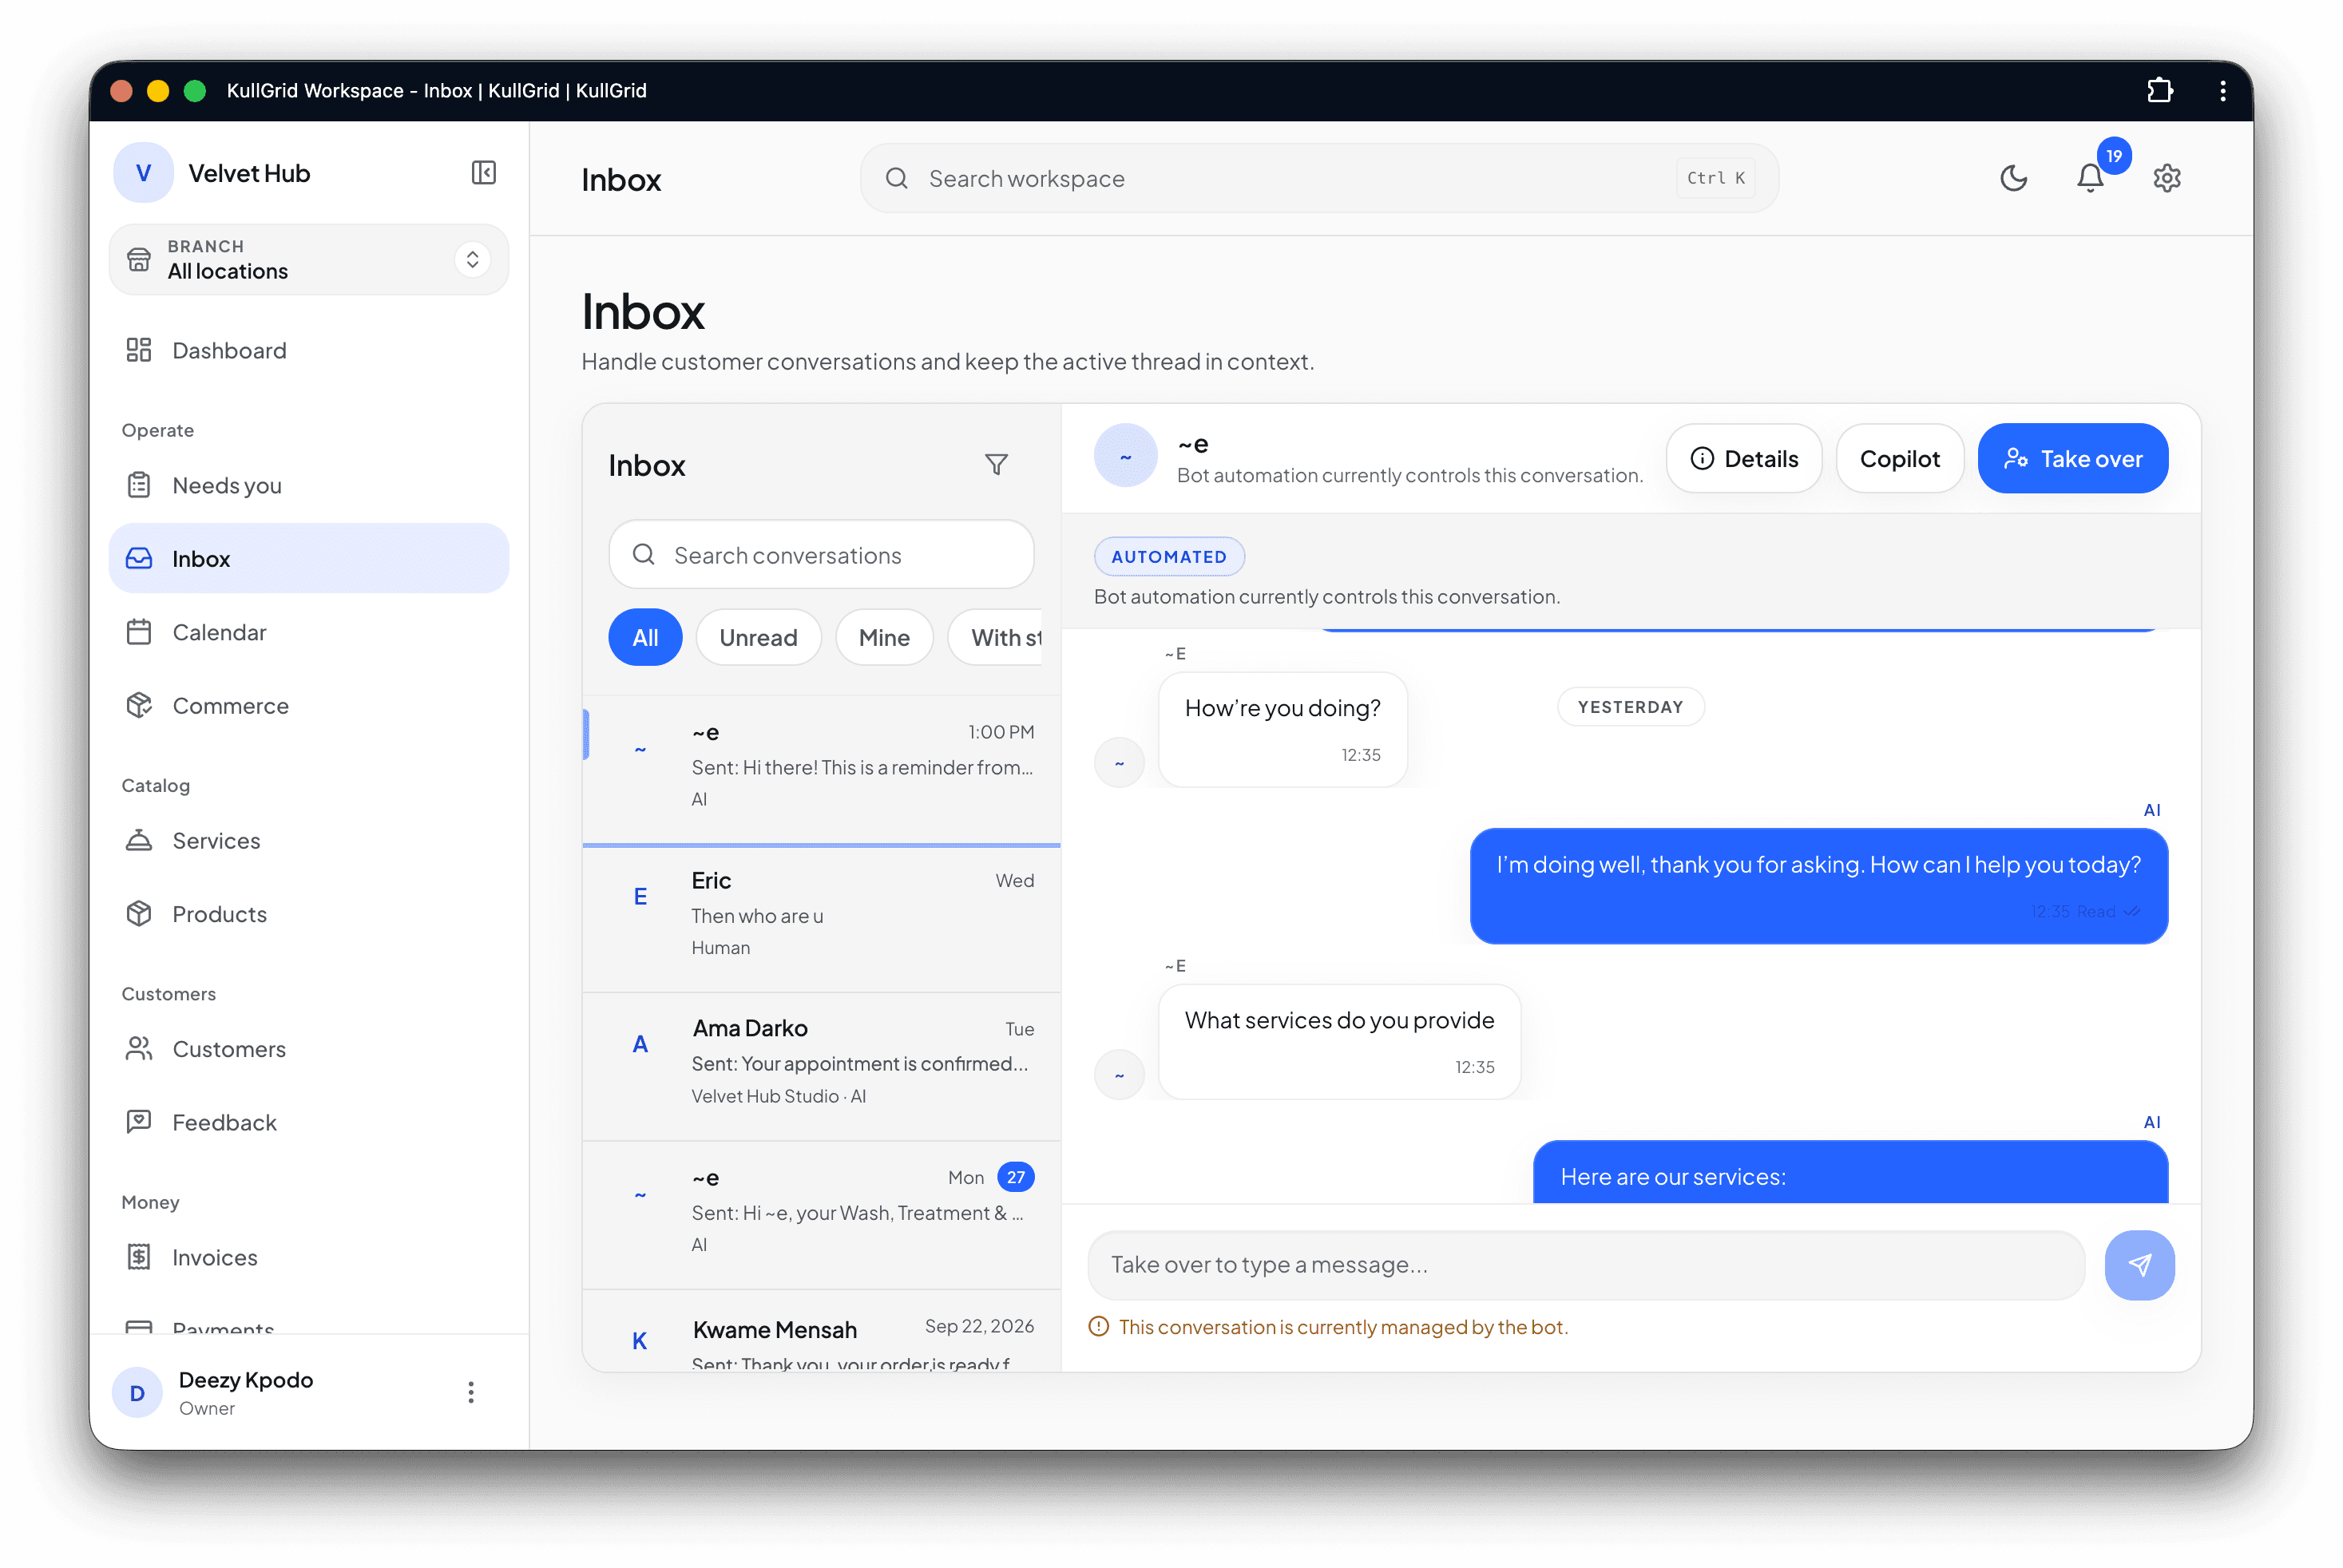This screenshot has width=2343, height=1568.
Task: Click Take over button
Action: point(2073,458)
